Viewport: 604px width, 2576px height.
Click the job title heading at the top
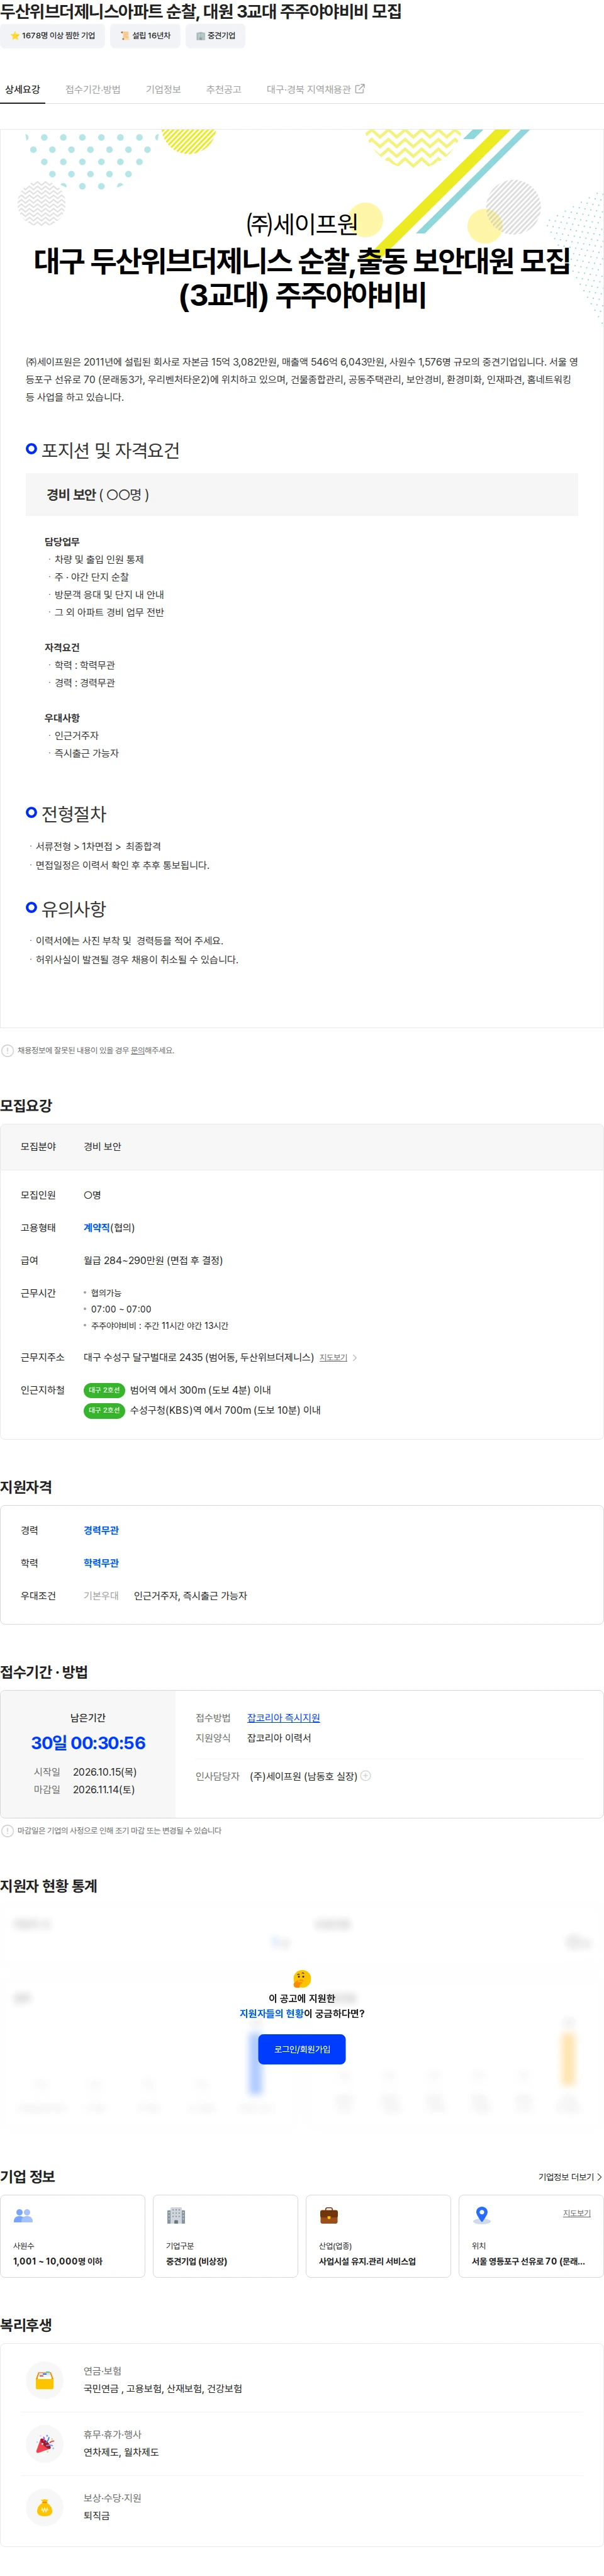(201, 11)
